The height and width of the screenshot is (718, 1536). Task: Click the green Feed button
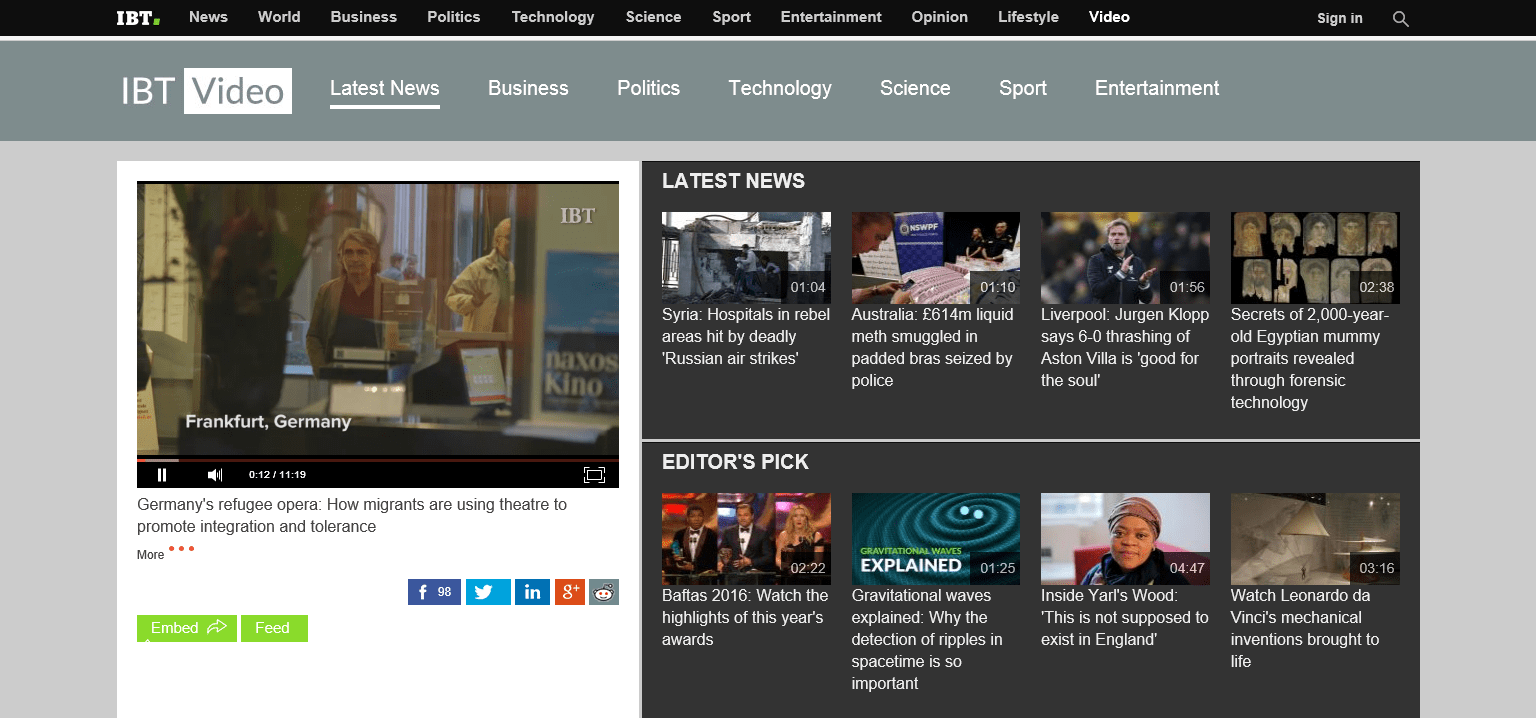click(274, 628)
